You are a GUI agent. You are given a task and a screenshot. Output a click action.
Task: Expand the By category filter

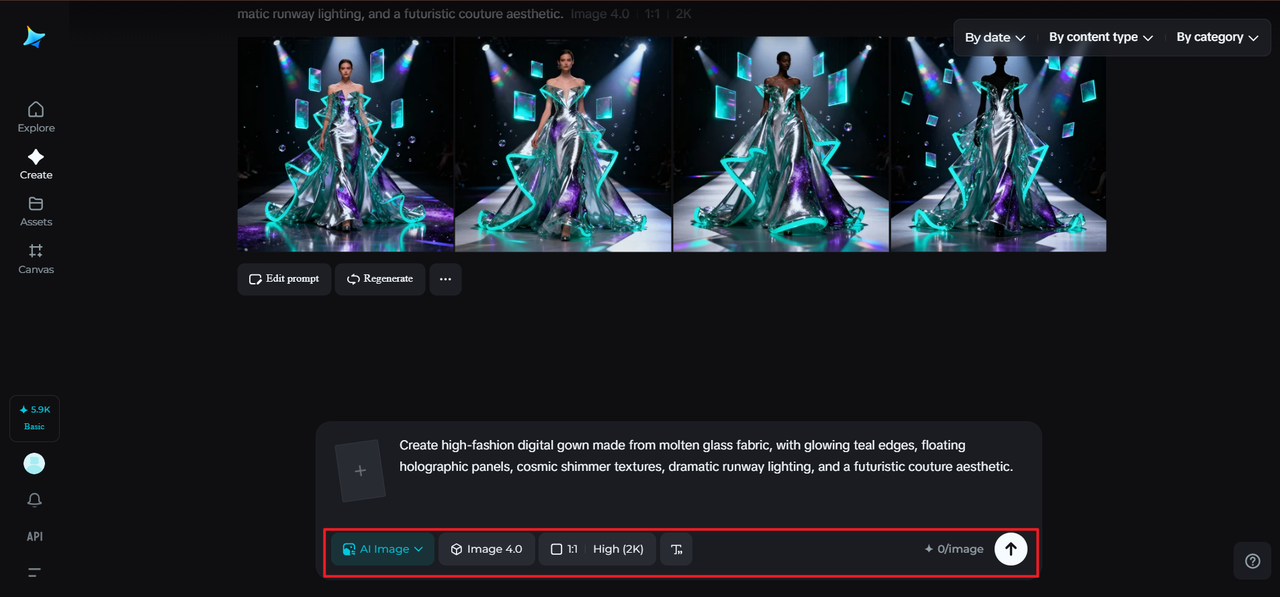(1216, 37)
